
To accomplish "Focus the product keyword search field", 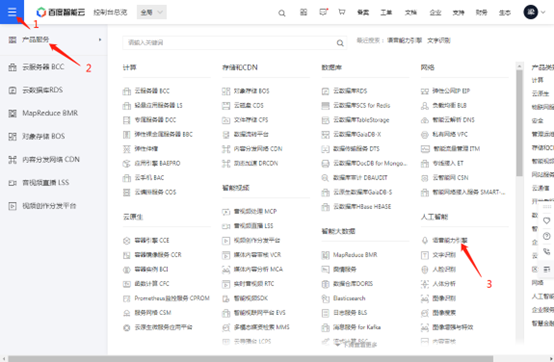I will pyautogui.click(x=235, y=43).
